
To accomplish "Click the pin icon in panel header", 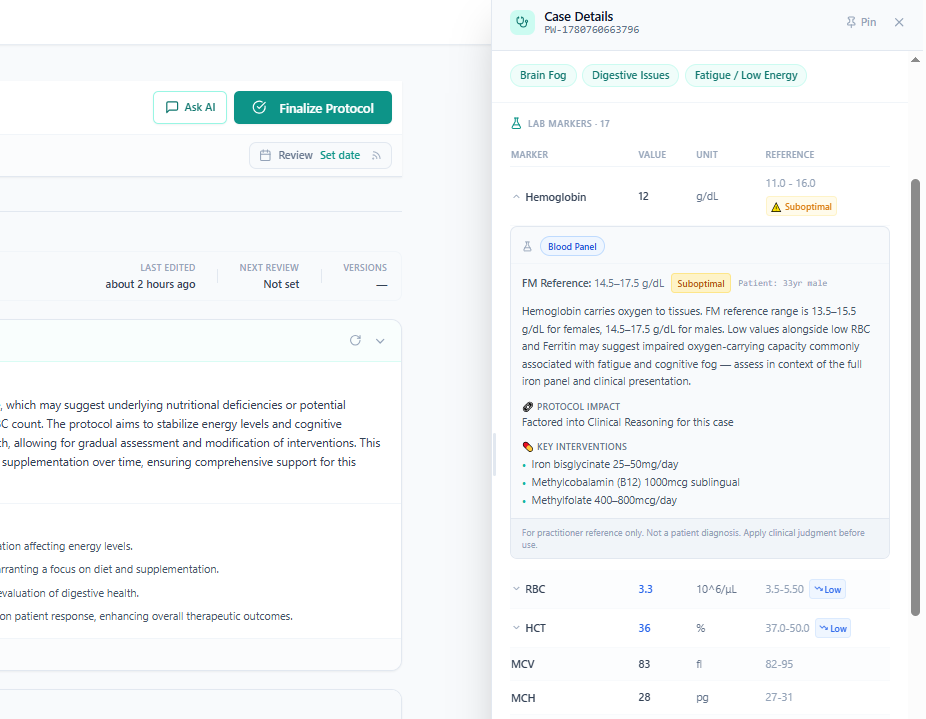I will point(851,22).
